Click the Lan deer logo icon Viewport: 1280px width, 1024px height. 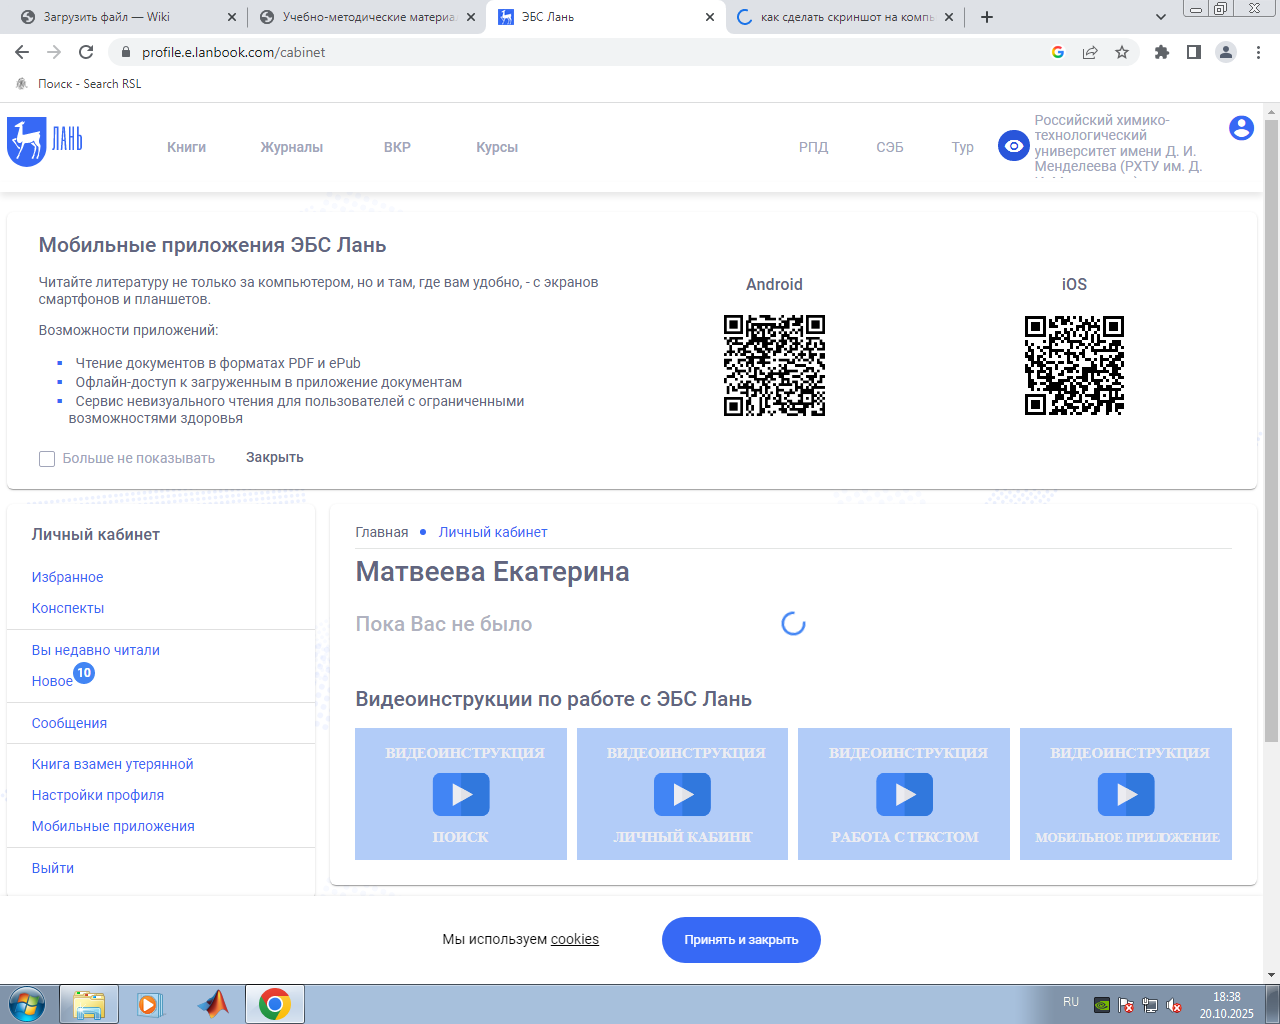tap(27, 141)
